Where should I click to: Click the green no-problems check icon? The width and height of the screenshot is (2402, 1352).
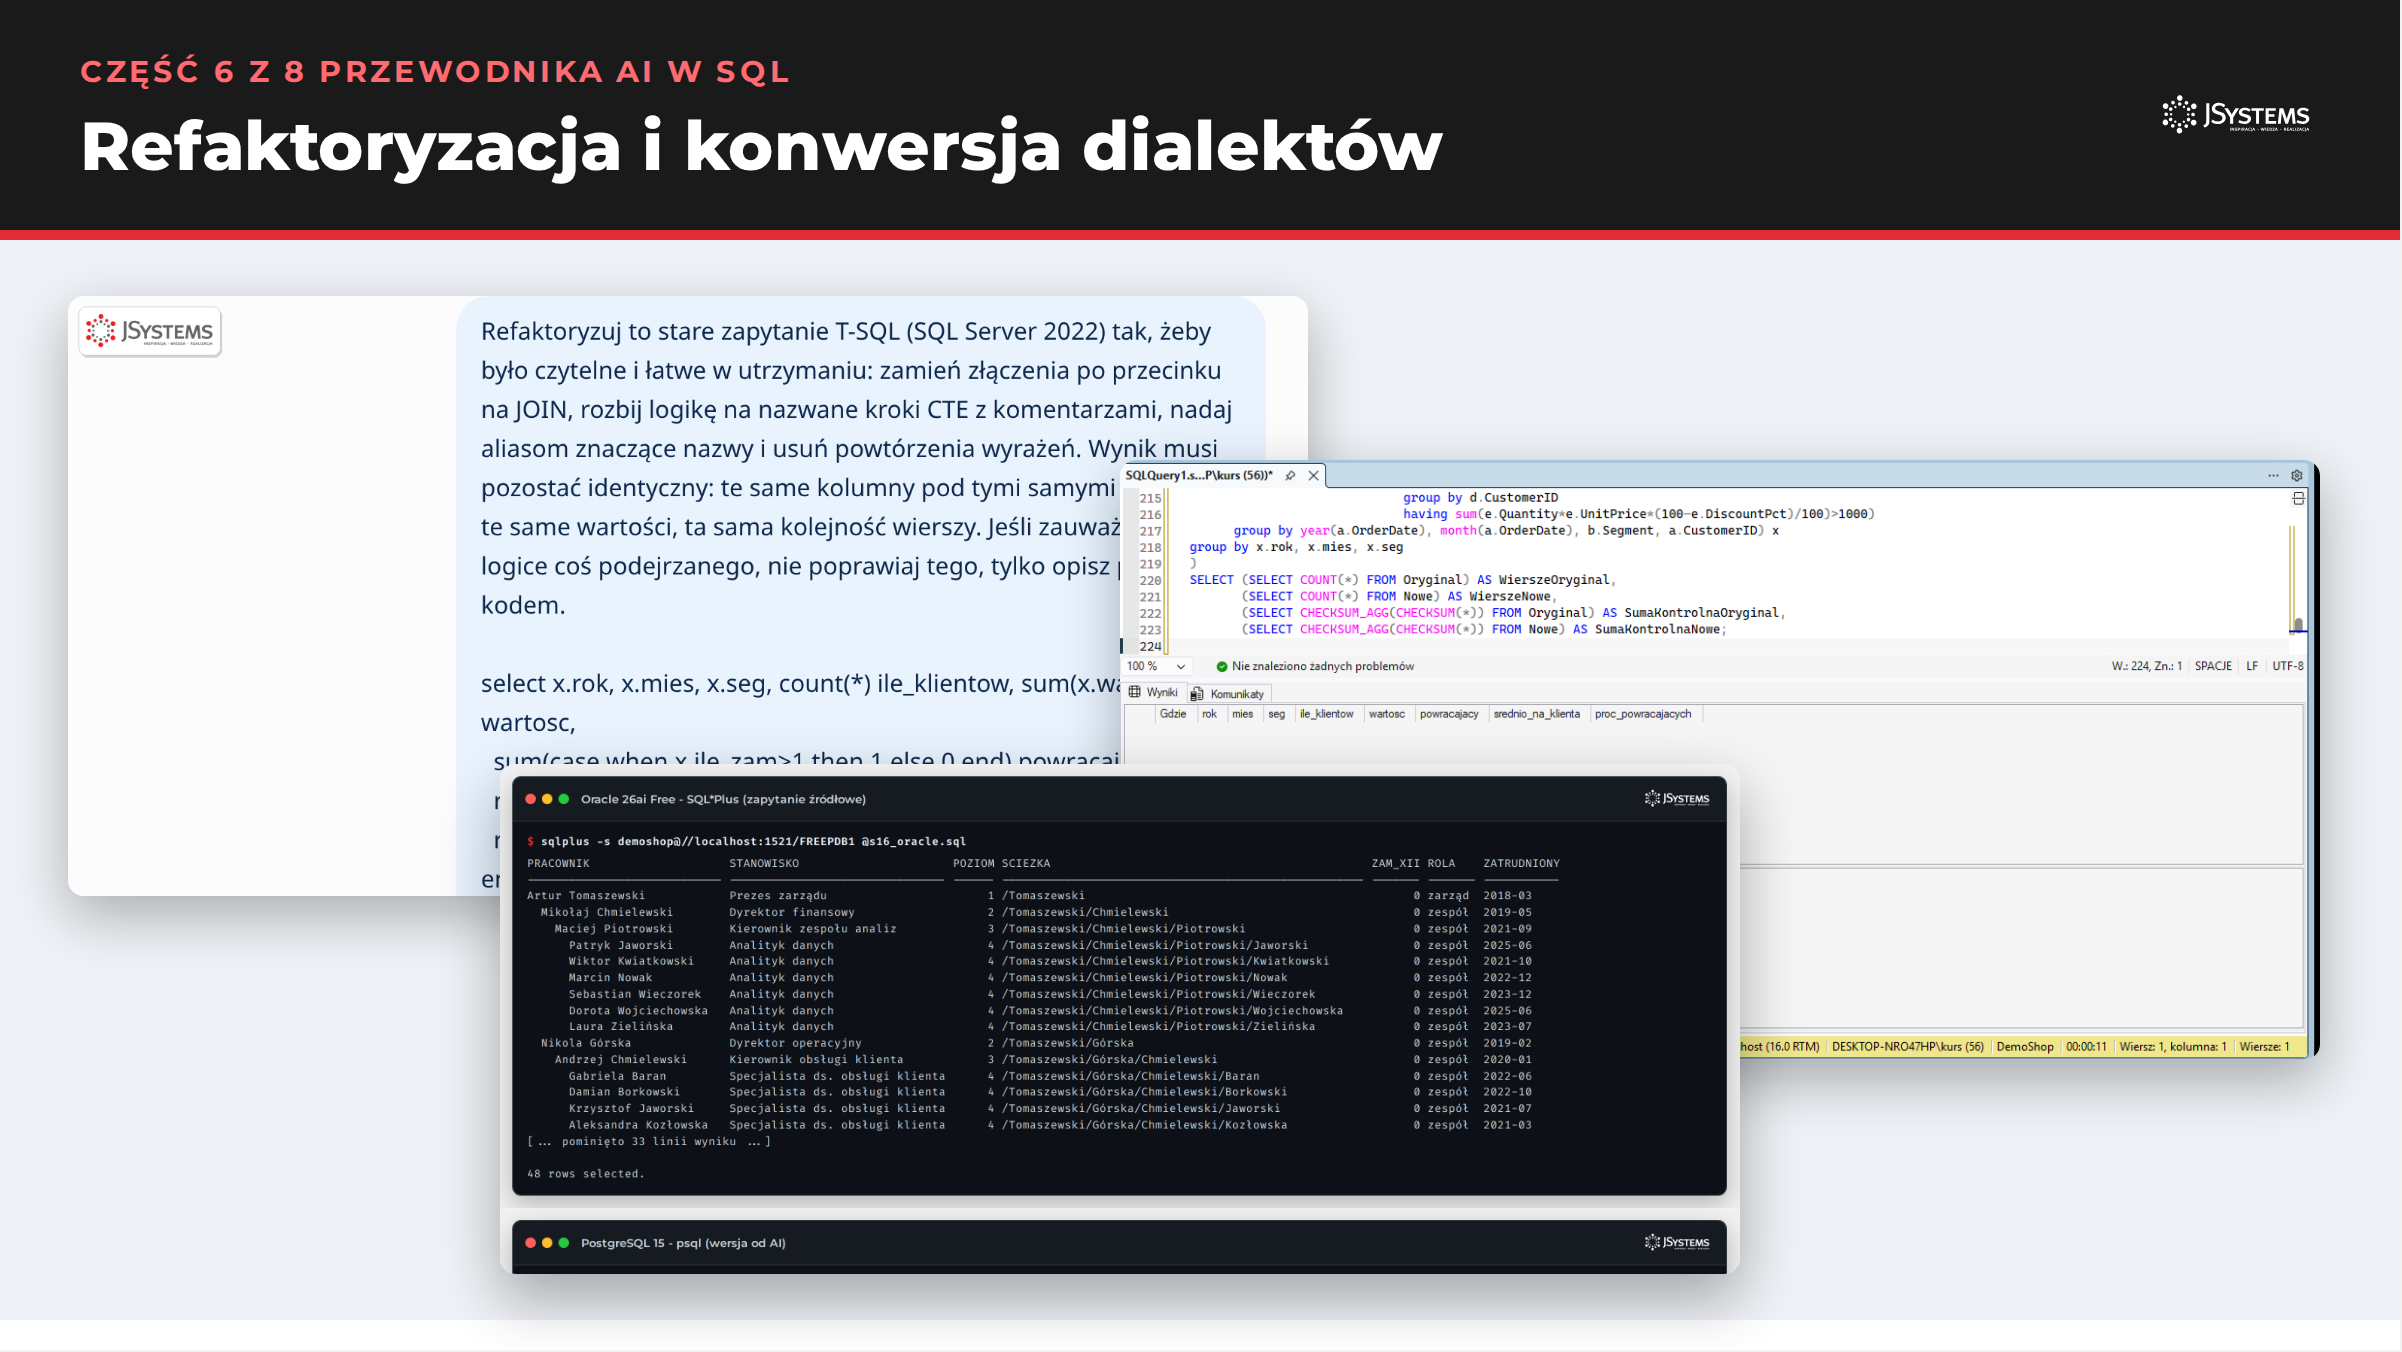point(1221,666)
